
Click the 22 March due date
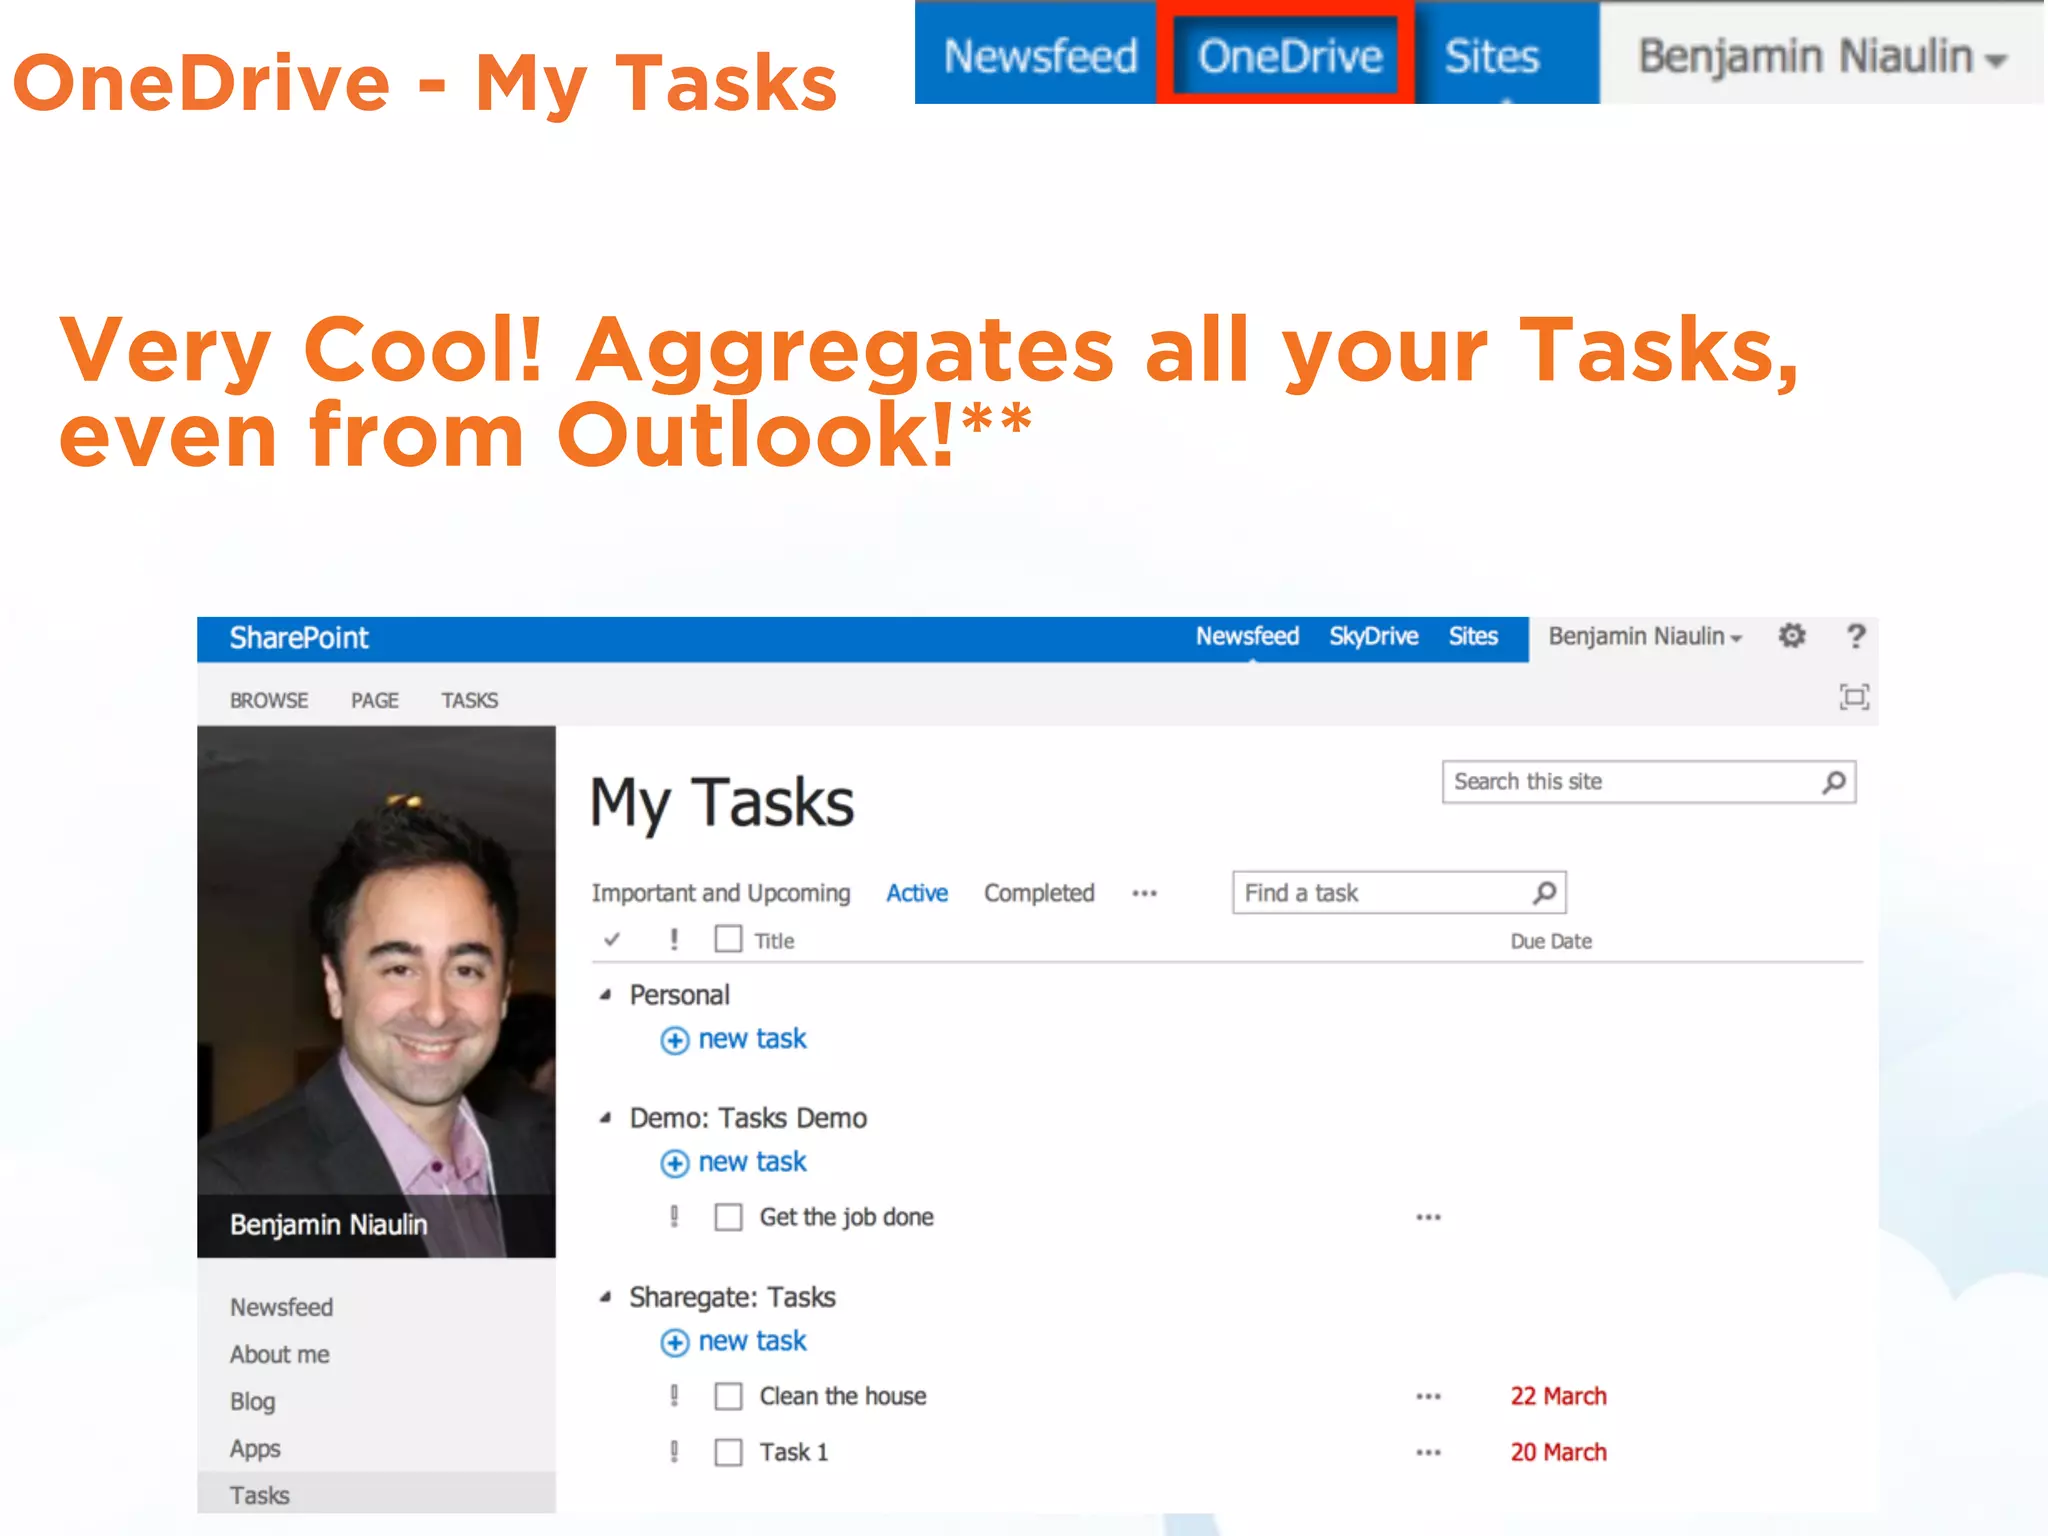click(x=1558, y=1396)
